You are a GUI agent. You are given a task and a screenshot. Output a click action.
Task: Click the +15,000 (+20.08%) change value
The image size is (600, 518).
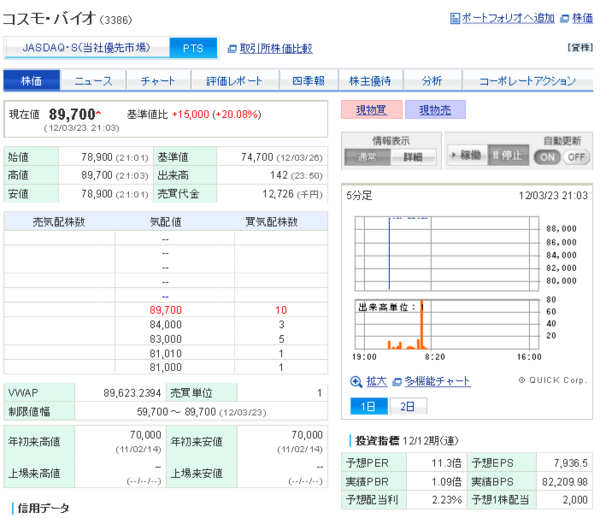pyautogui.click(x=217, y=114)
